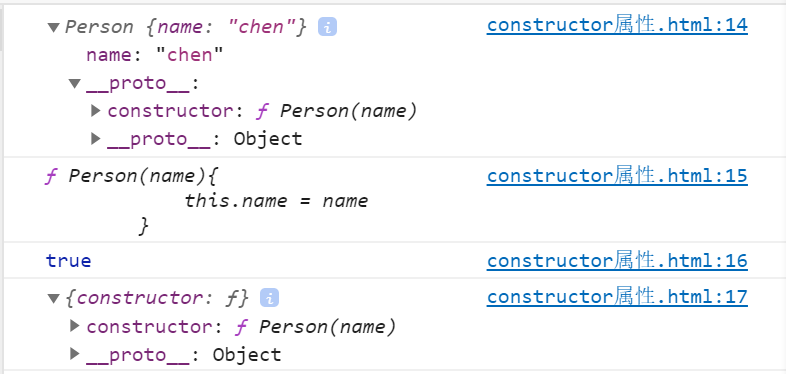
Task: Expand constructor: ƒ Person(name) in last object
Action: 75,326
